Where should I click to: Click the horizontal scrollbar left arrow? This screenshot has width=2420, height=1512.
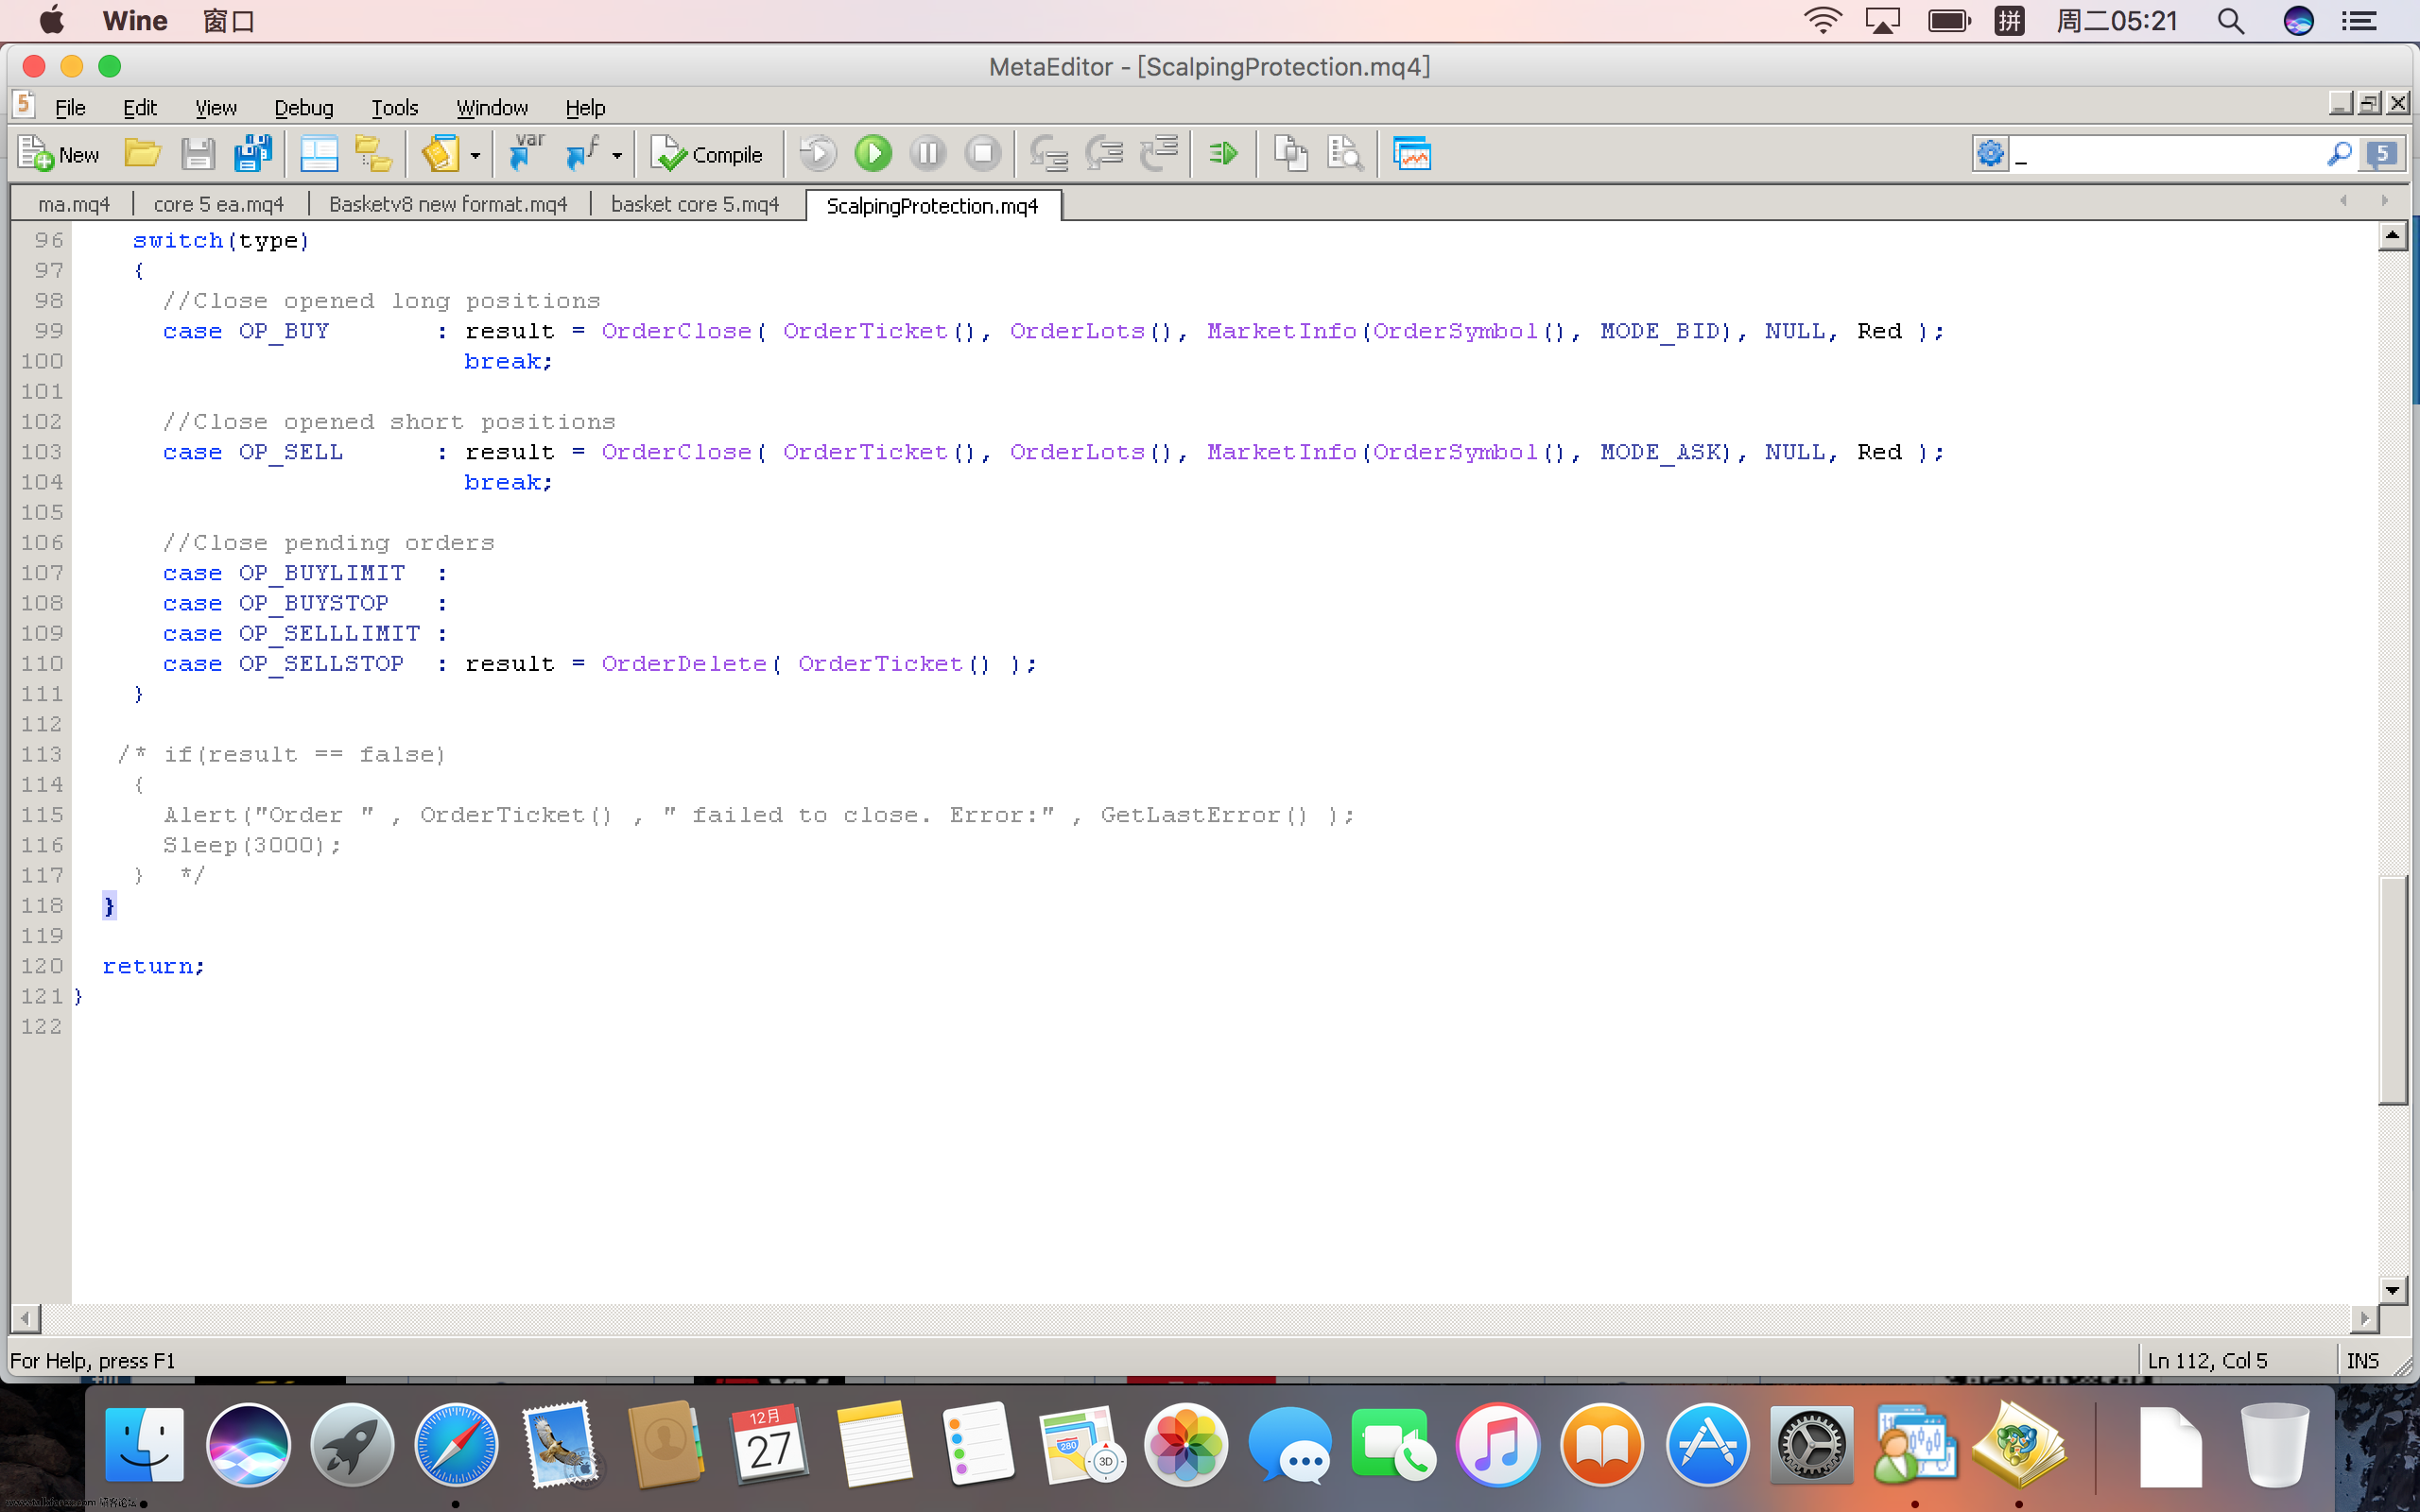tap(26, 1318)
